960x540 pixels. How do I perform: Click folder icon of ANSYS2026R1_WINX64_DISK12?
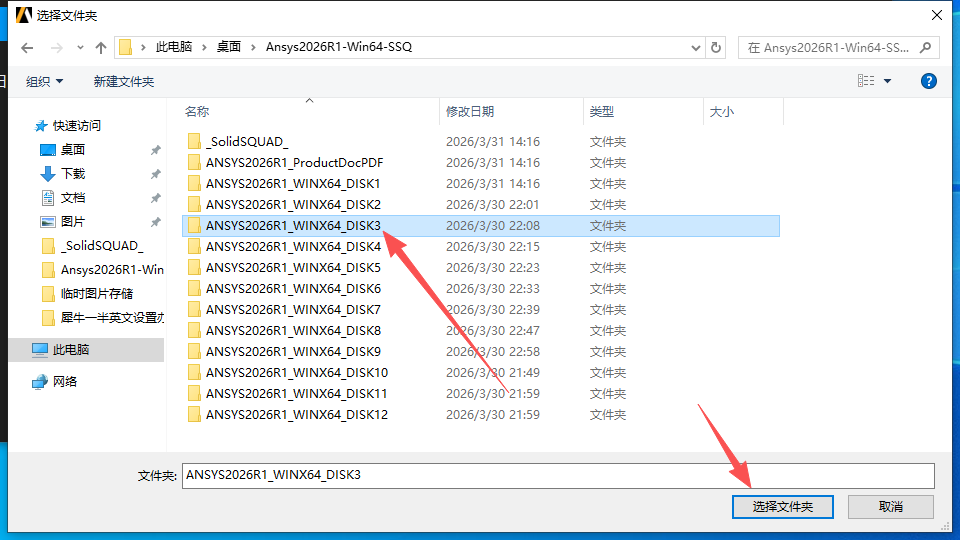coord(194,414)
